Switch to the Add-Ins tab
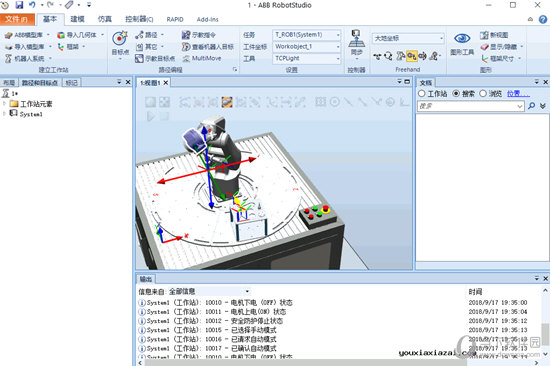 pos(207,19)
